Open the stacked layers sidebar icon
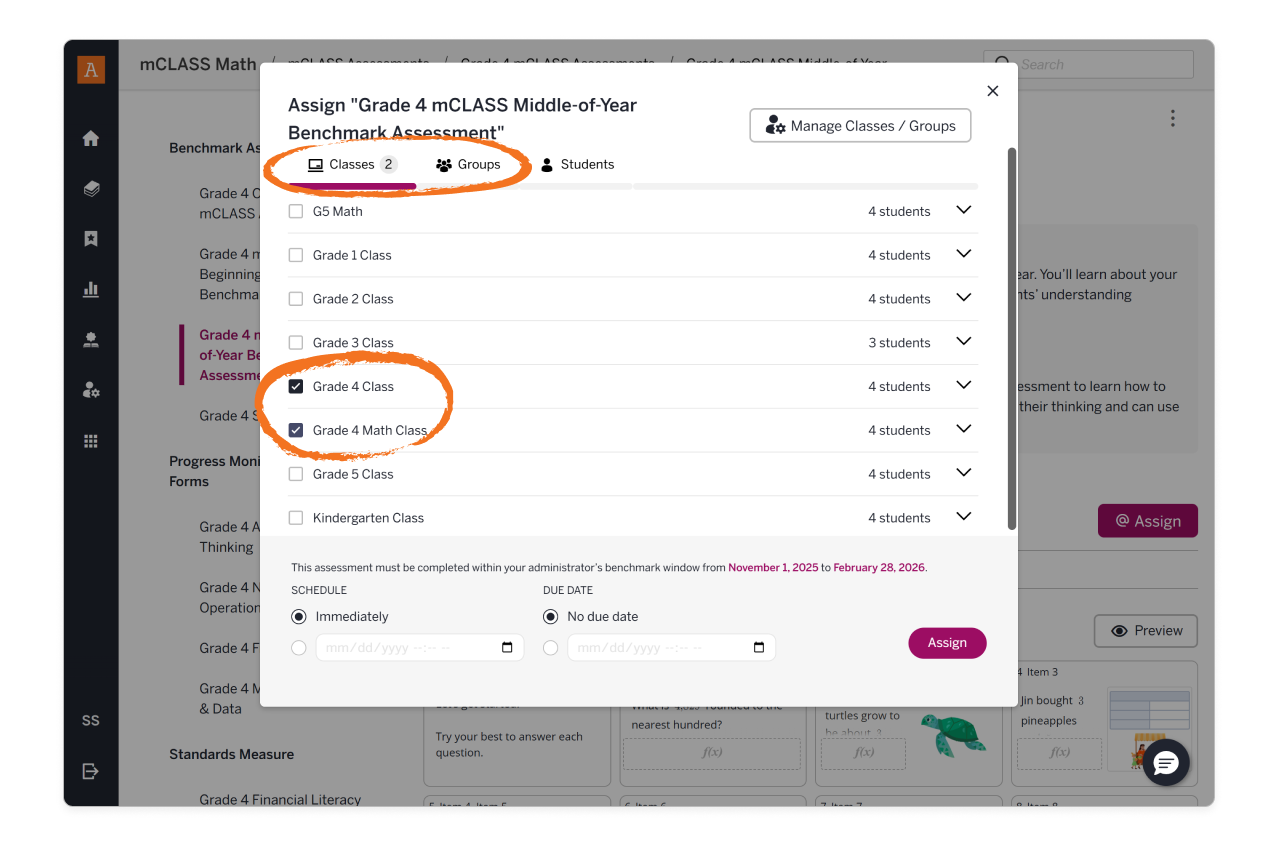This screenshot has width=1280, height=849. coord(91,189)
